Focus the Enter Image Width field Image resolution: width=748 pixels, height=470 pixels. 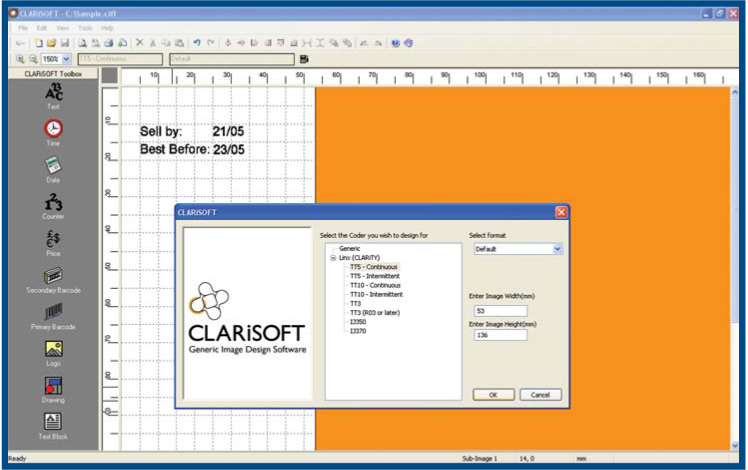[500, 311]
